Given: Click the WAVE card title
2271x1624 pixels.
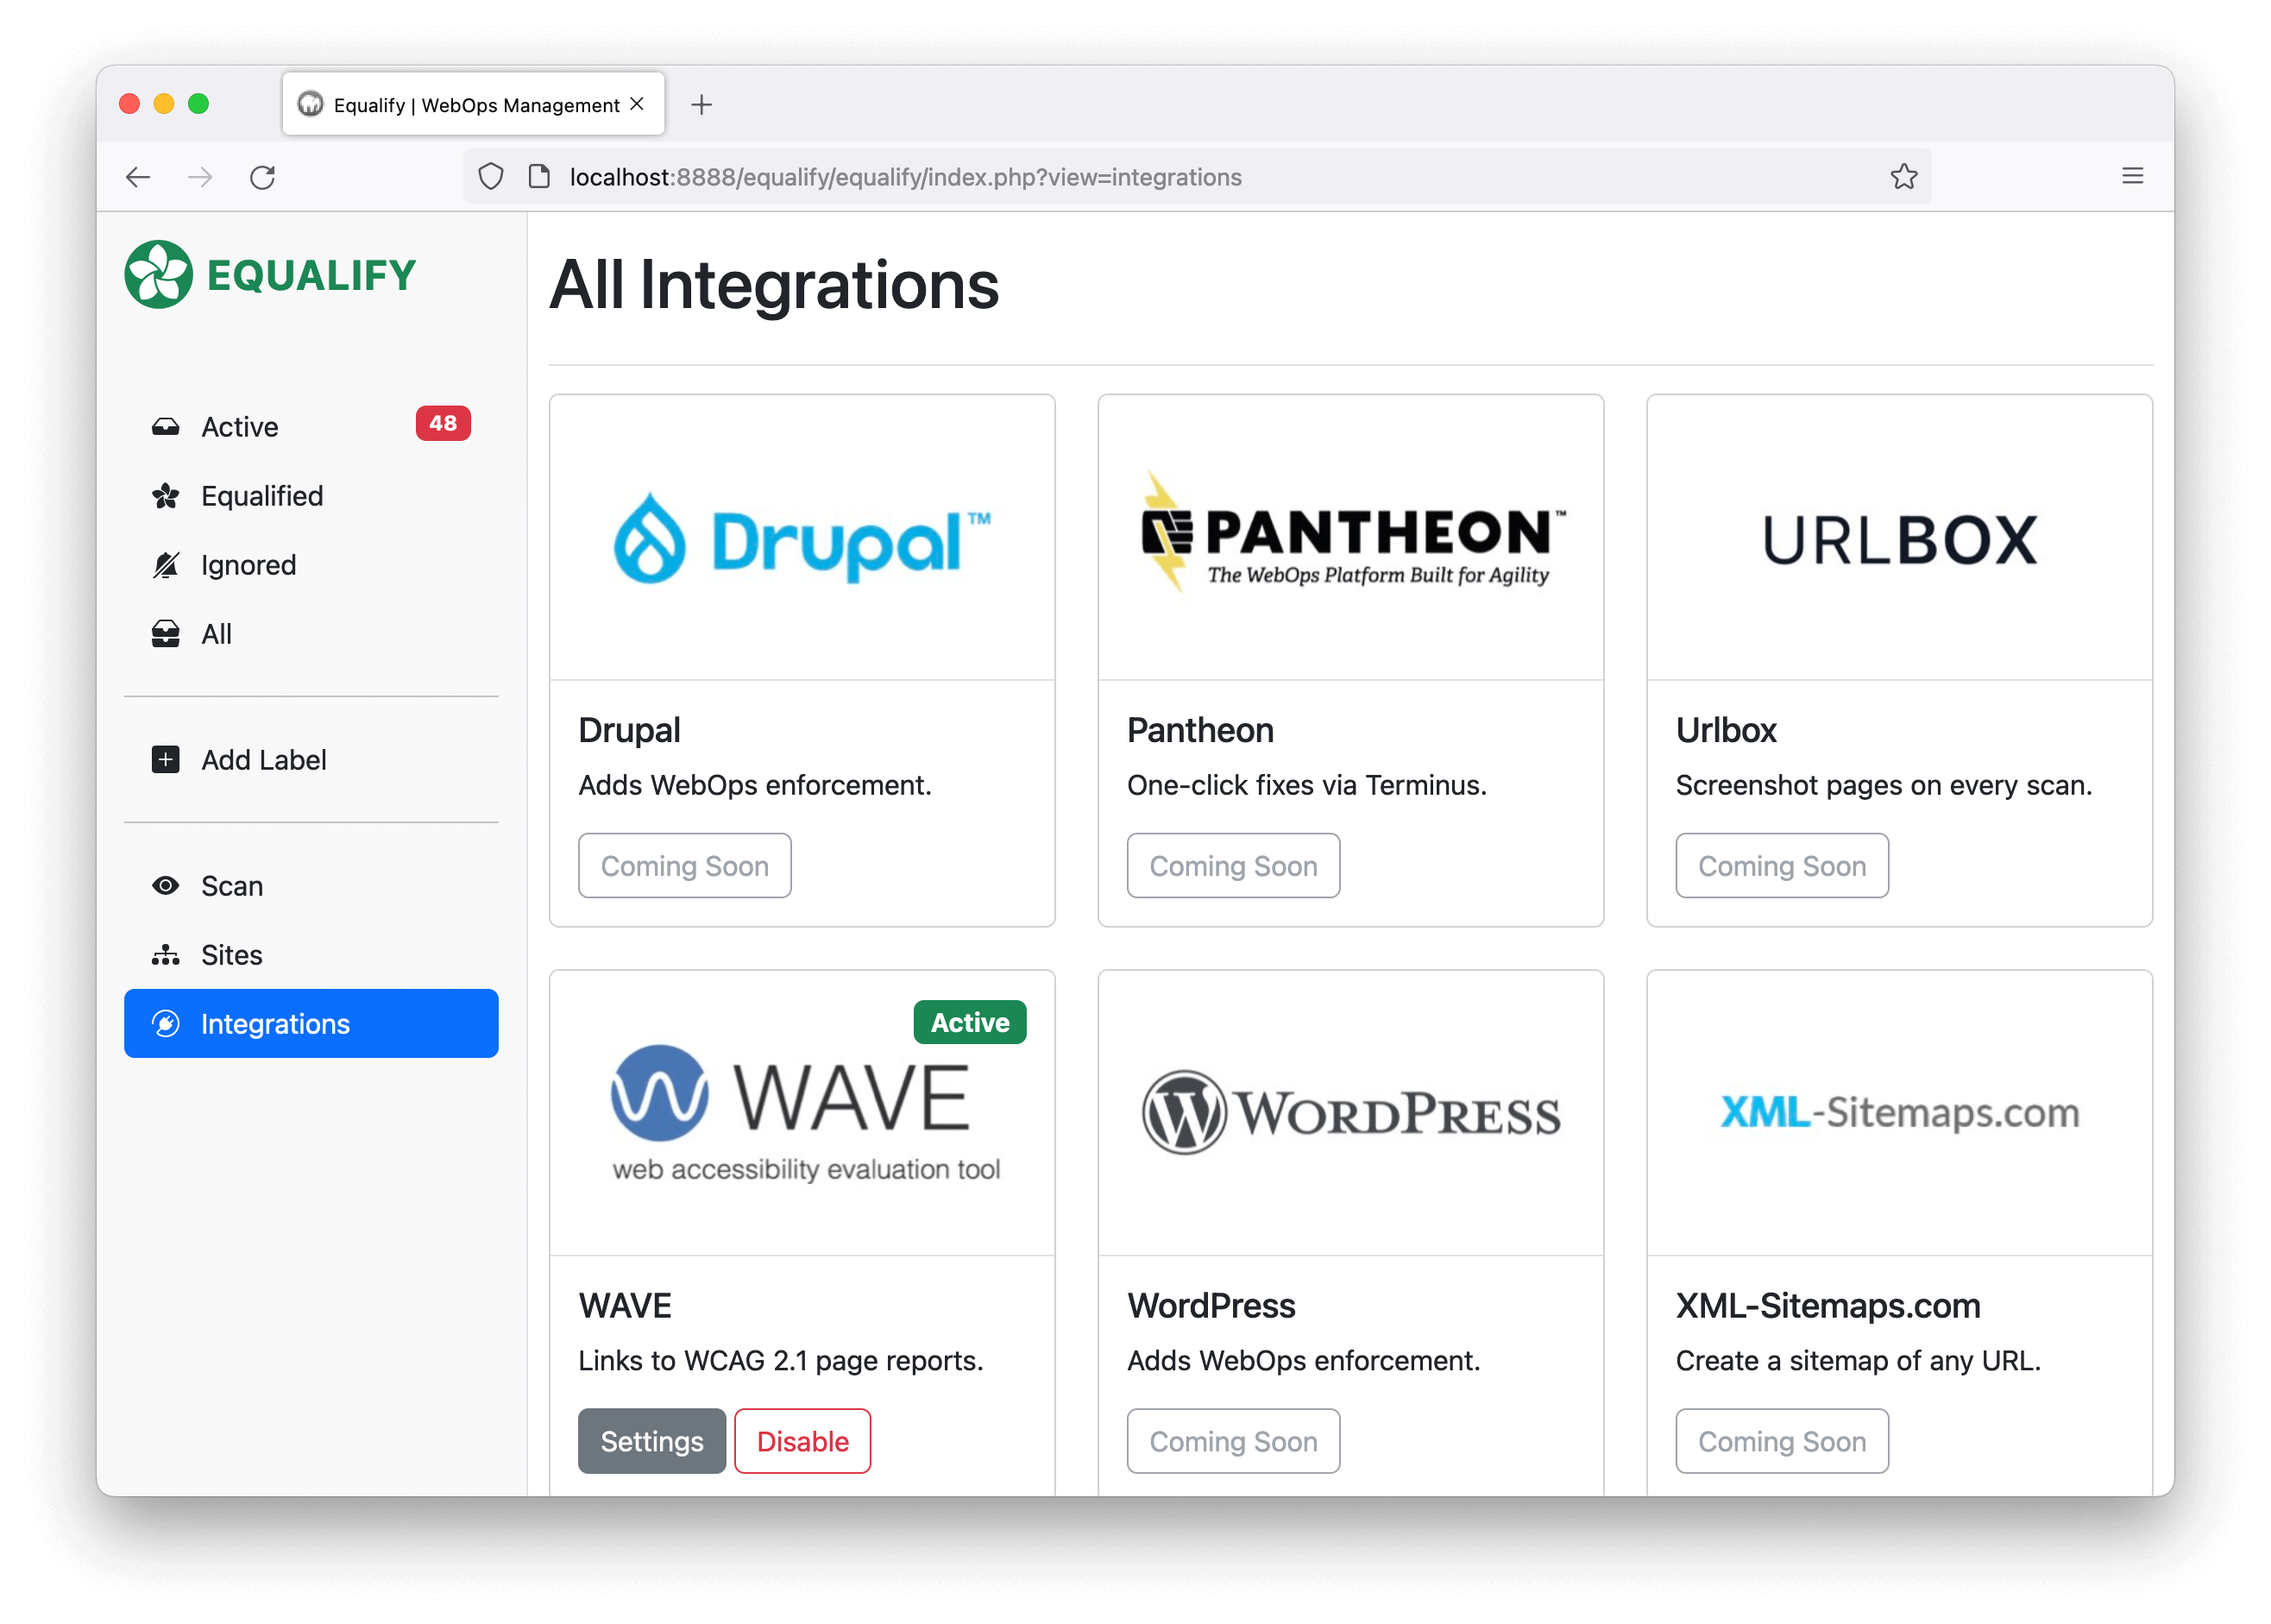Looking at the screenshot, I should click(625, 1305).
